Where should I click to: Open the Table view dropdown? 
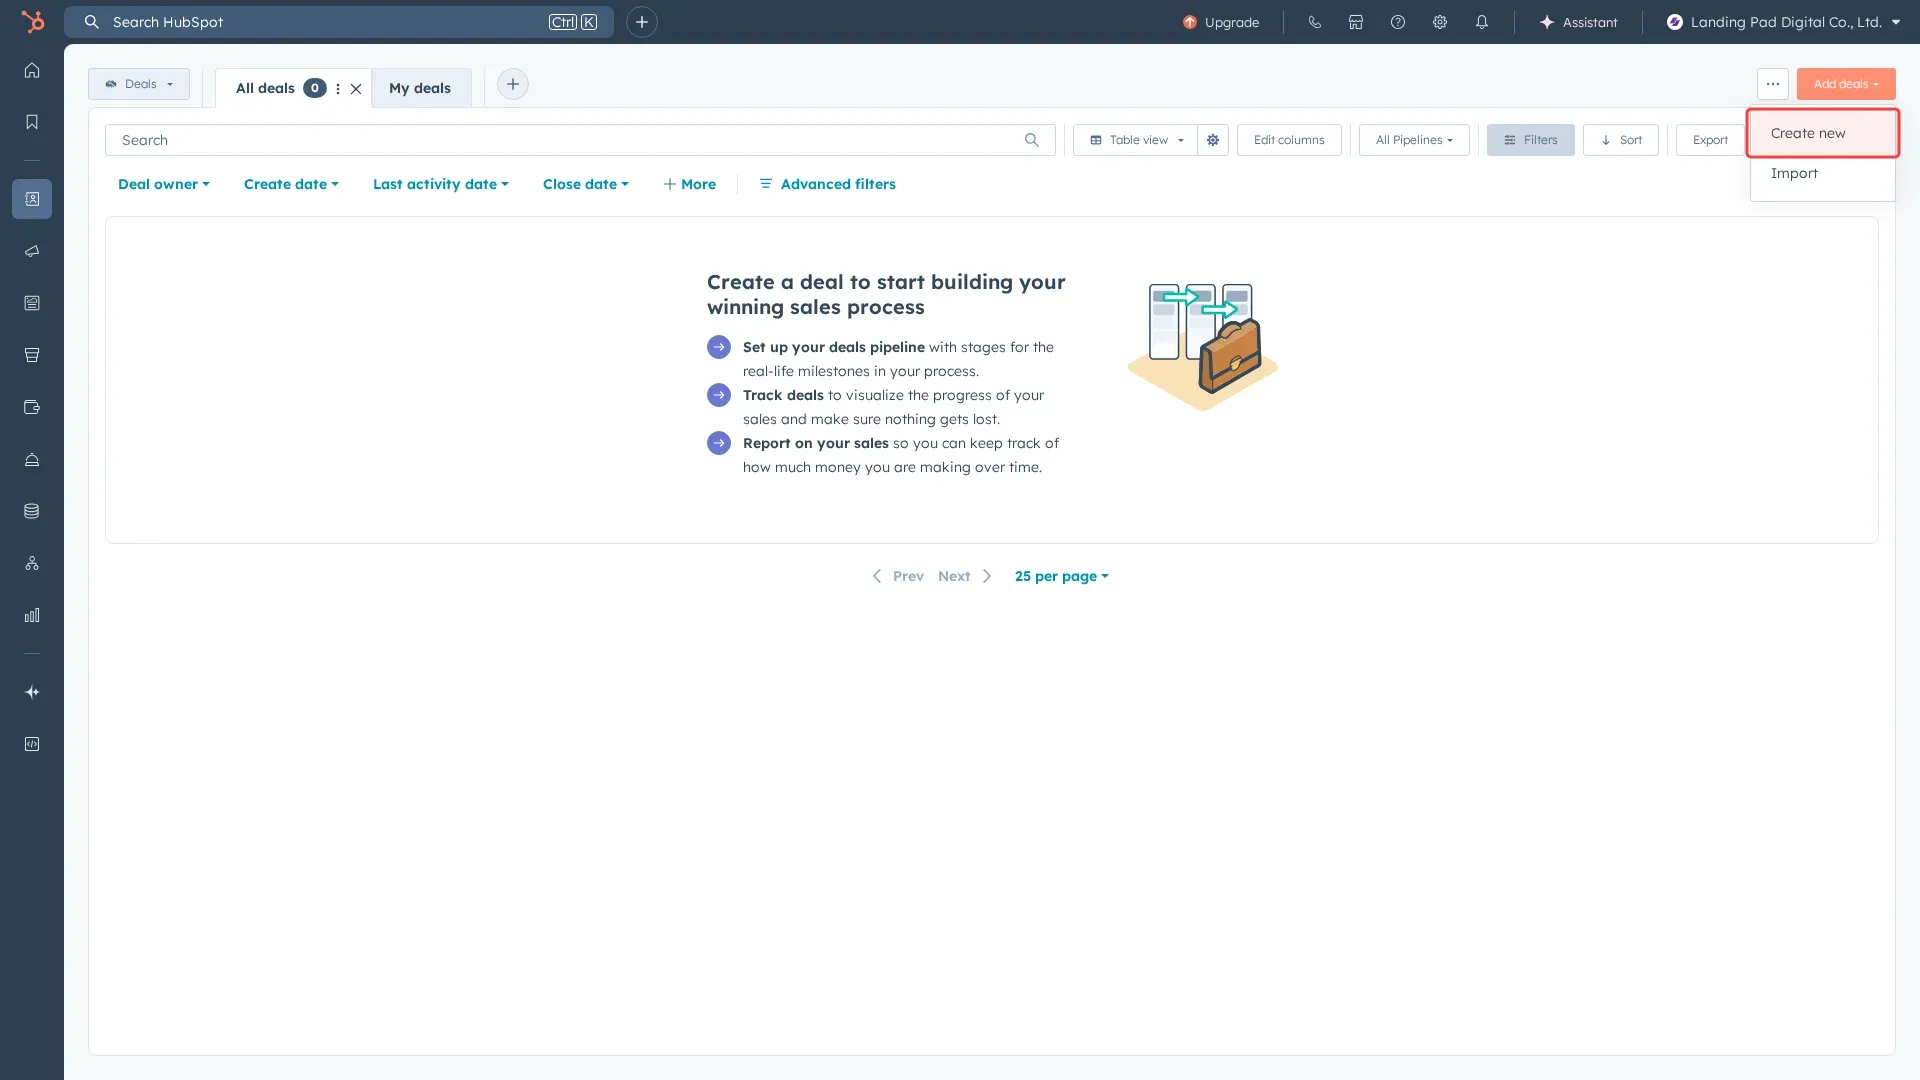(1134, 140)
